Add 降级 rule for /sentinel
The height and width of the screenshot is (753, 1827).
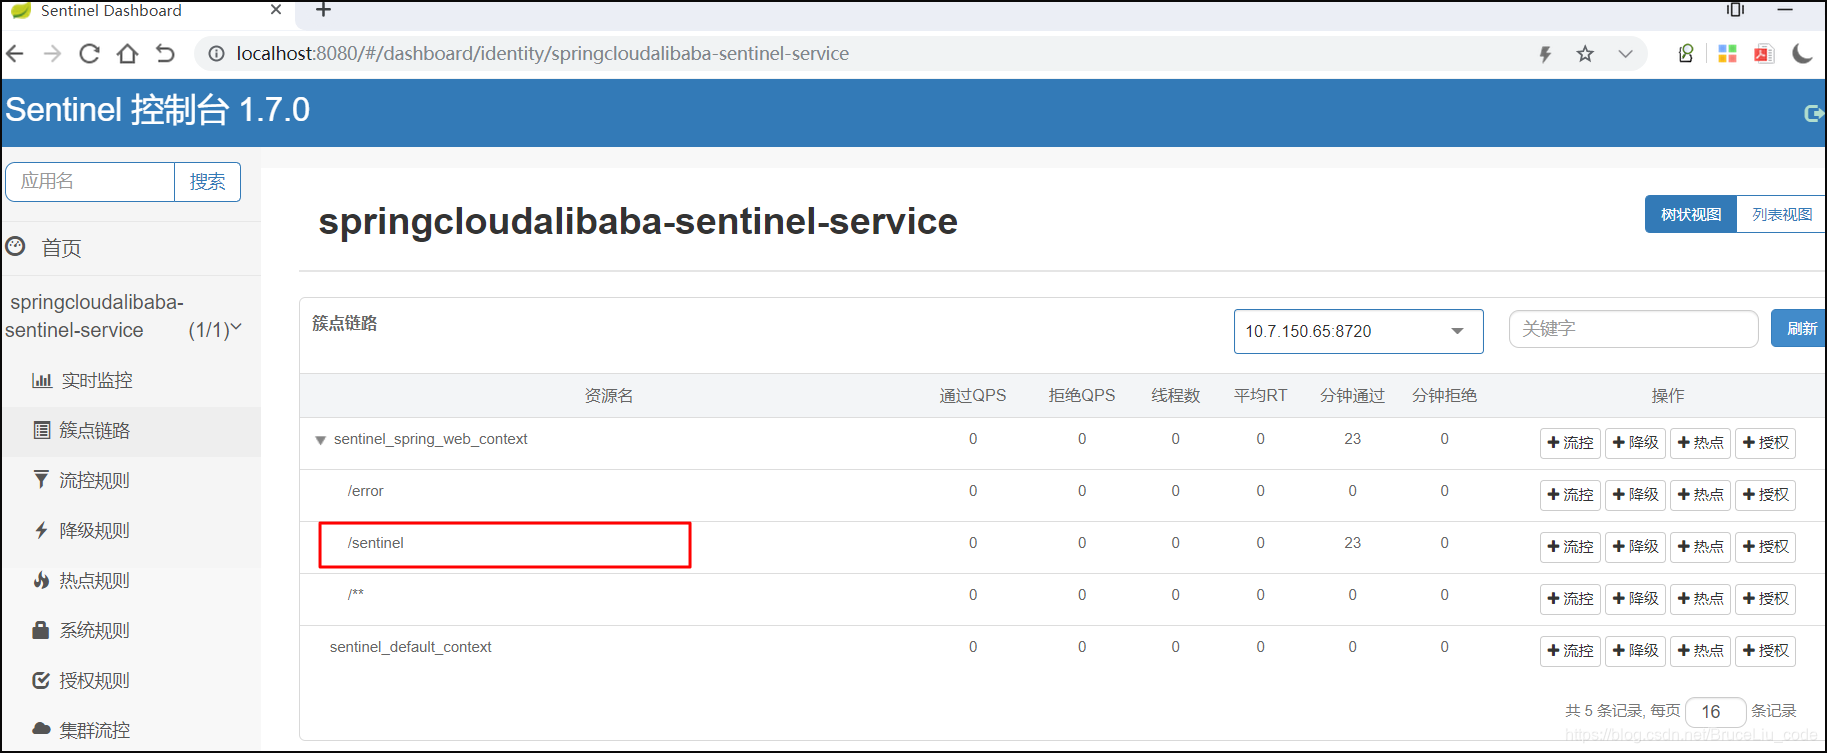coord(1635,547)
